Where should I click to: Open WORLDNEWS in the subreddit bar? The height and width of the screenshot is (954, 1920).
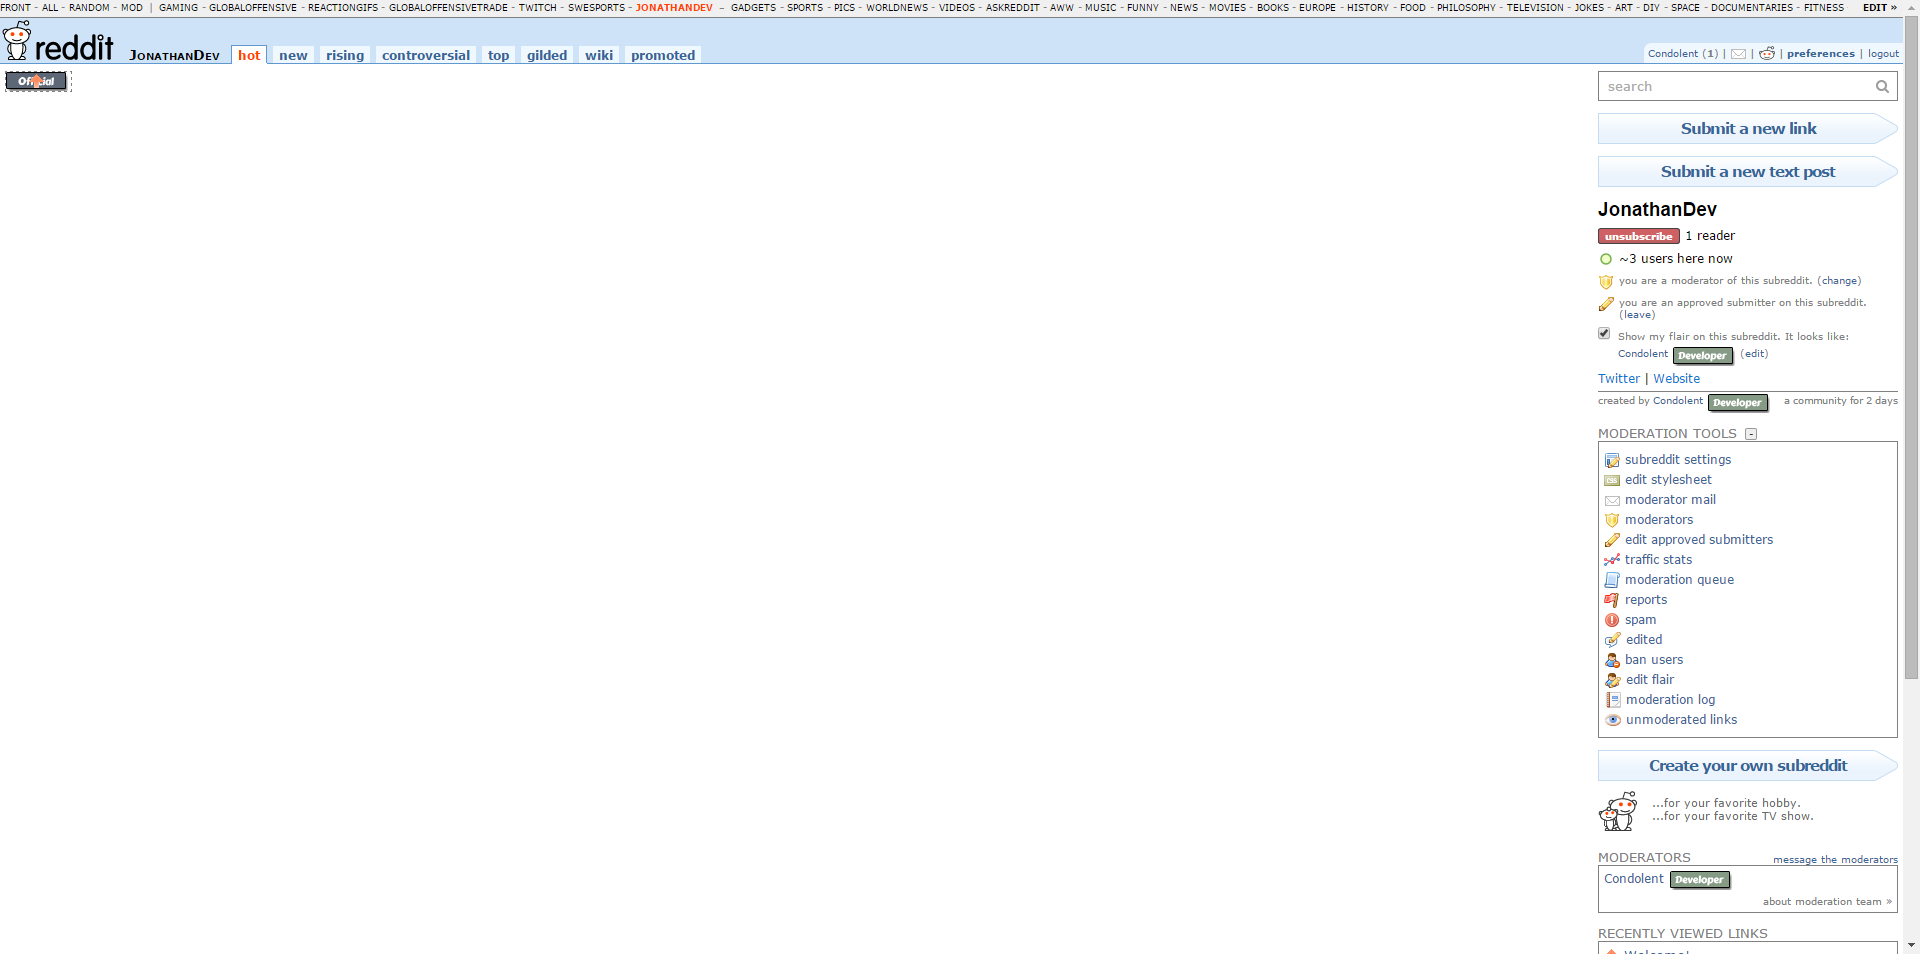(897, 7)
